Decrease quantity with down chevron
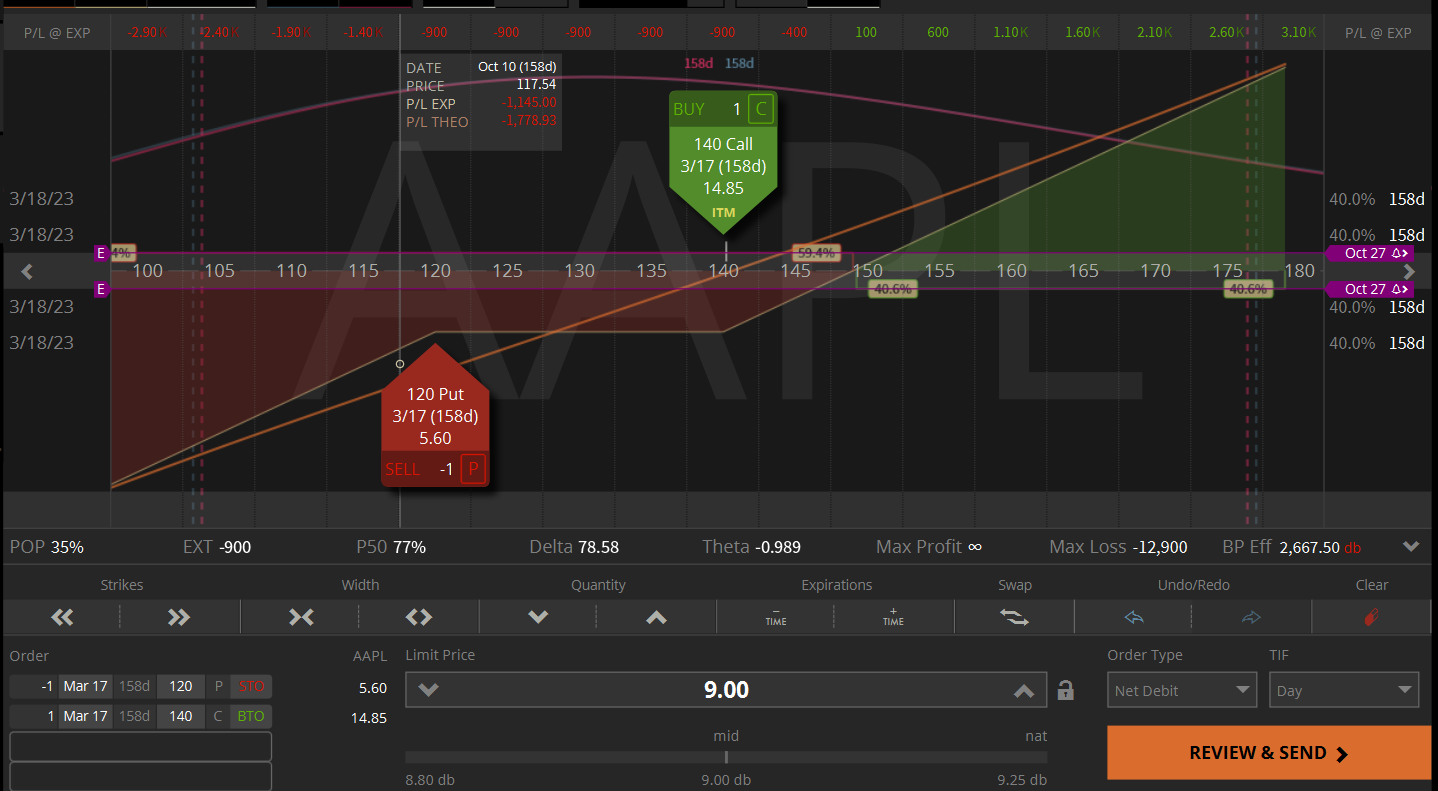Screen dimensions: 1438x791 click(538, 617)
